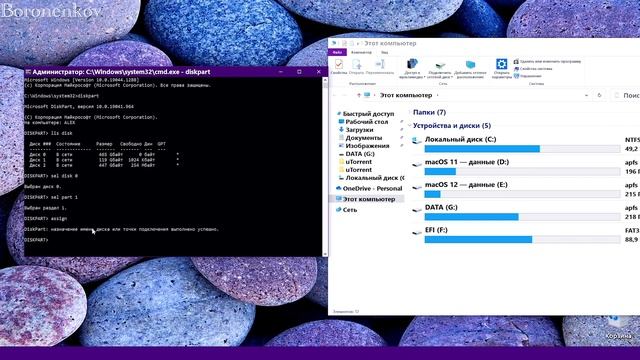Click the 'DISKPART> sel part 1' line

pyautogui.click(x=51, y=197)
